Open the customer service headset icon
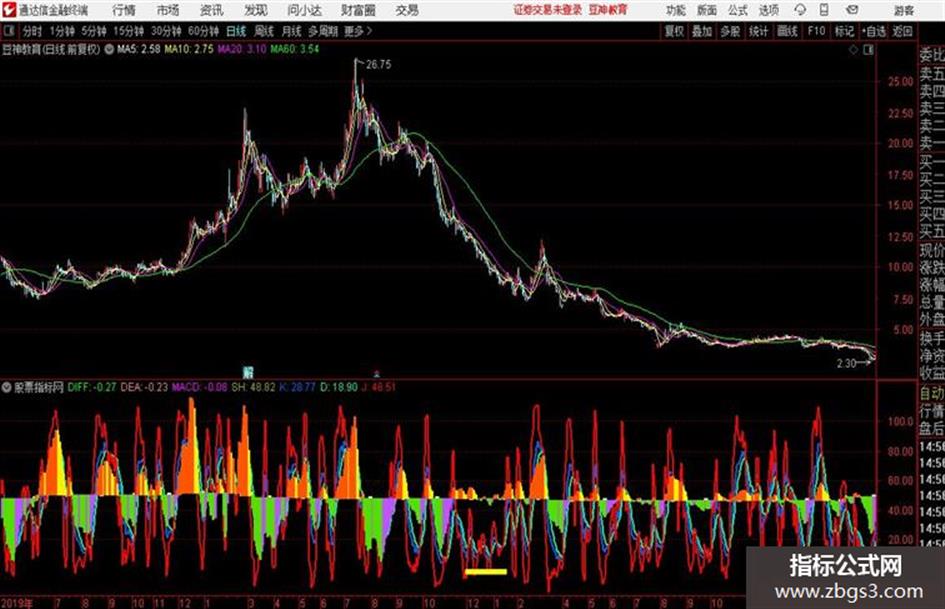Screen dimensions: 945x609 point(800,10)
